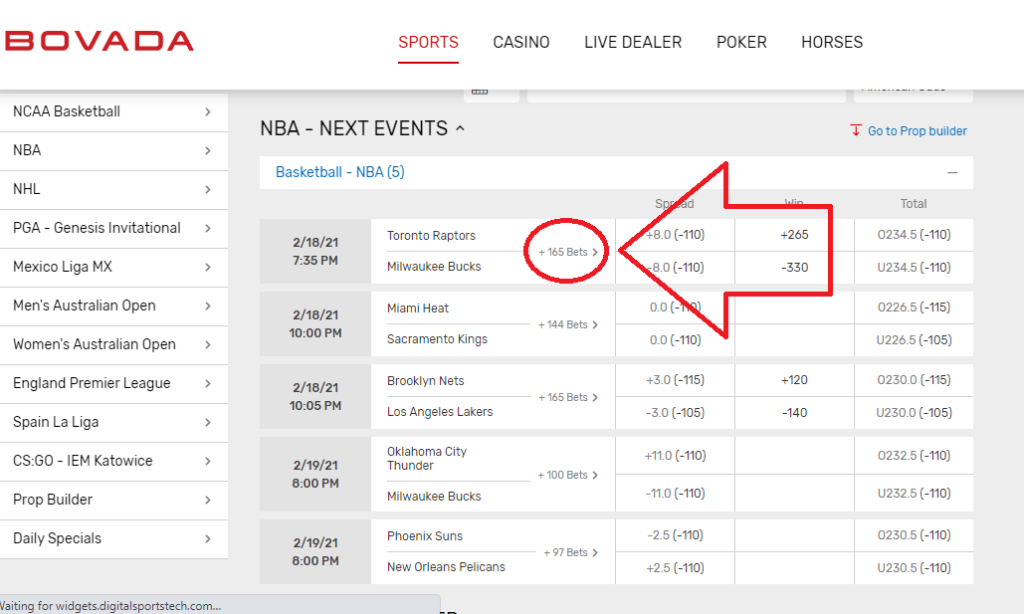Expand Men's Australian Open chevron
Screen dimensions: 1024x614
tap(208, 306)
